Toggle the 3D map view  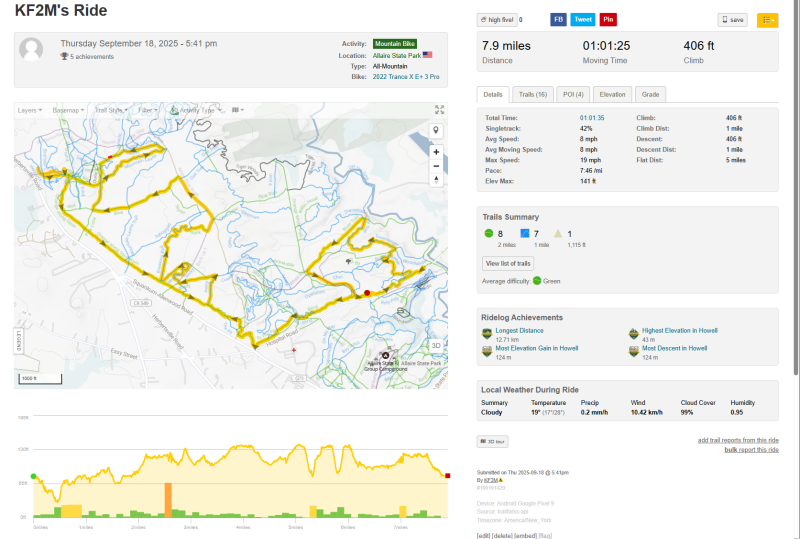436,345
